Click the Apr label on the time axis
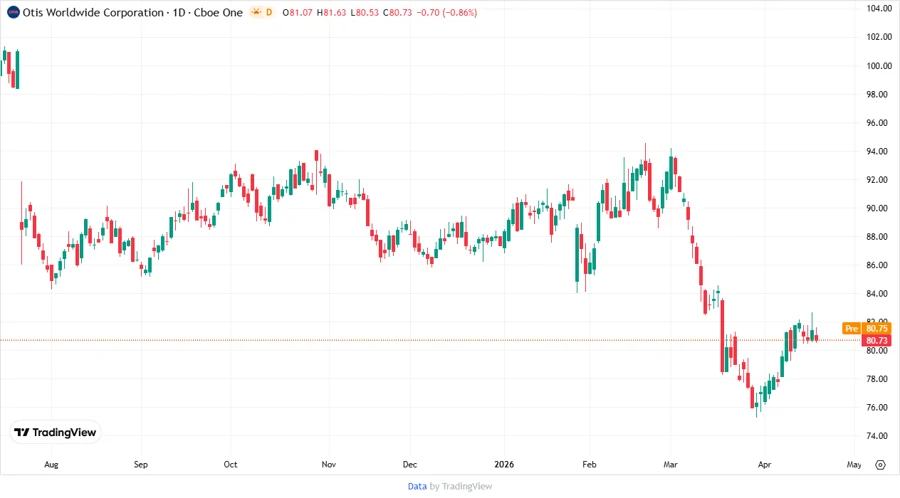 click(x=764, y=464)
